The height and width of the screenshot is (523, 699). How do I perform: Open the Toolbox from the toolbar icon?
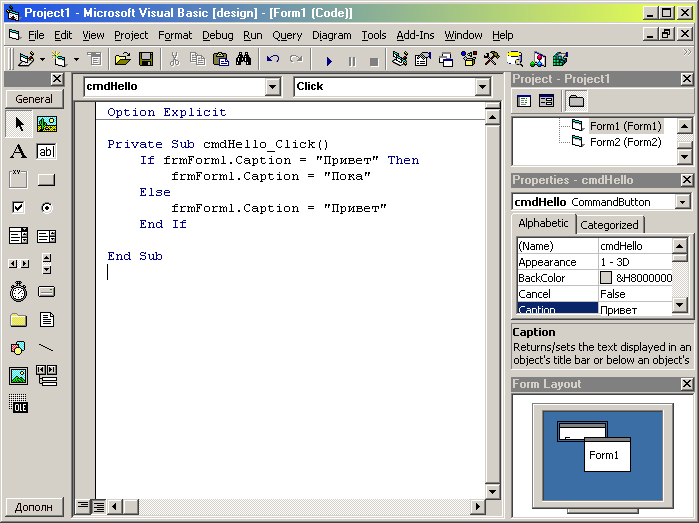(x=492, y=59)
